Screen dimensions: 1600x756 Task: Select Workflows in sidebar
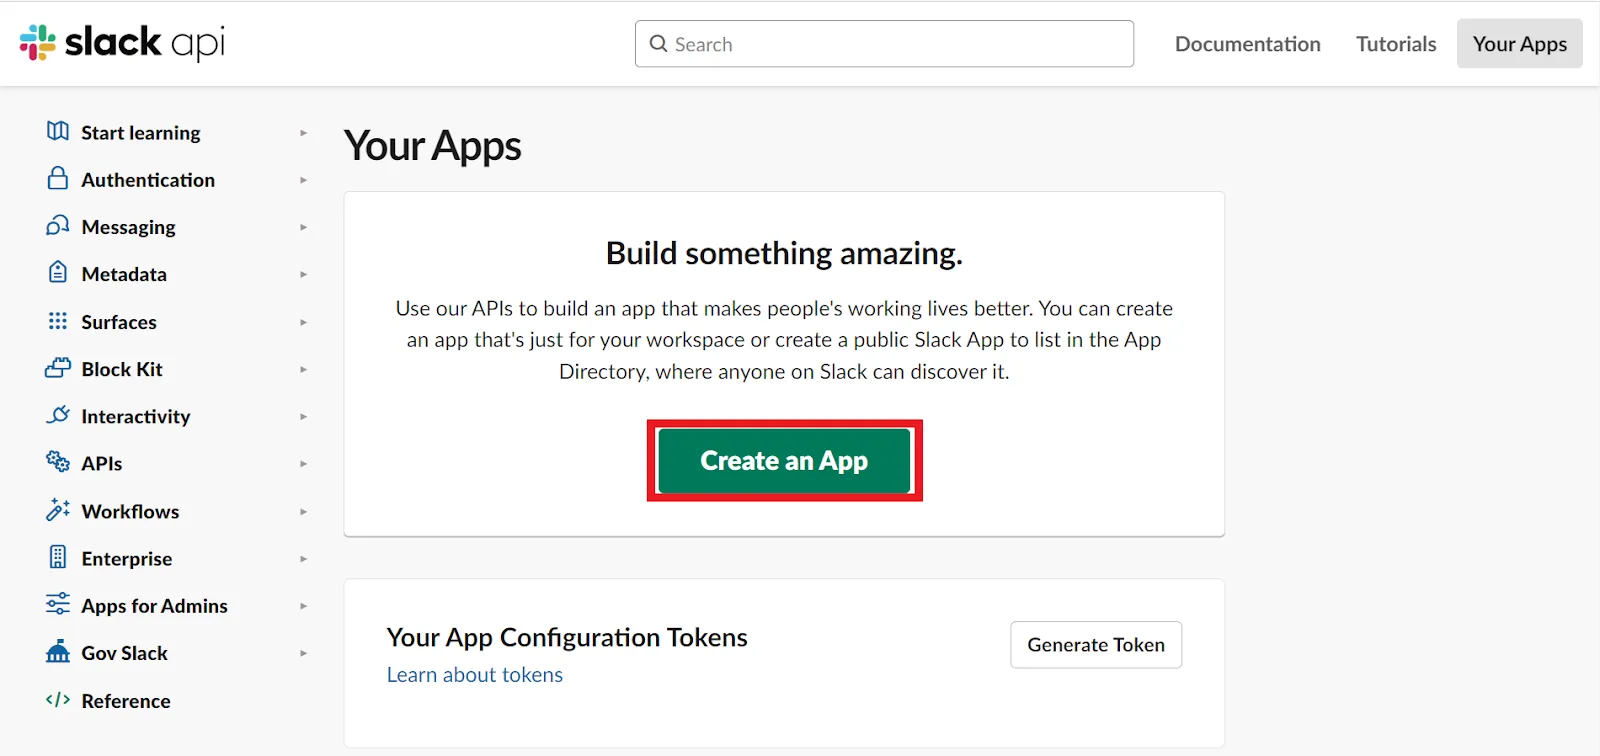pyautogui.click(x=130, y=511)
